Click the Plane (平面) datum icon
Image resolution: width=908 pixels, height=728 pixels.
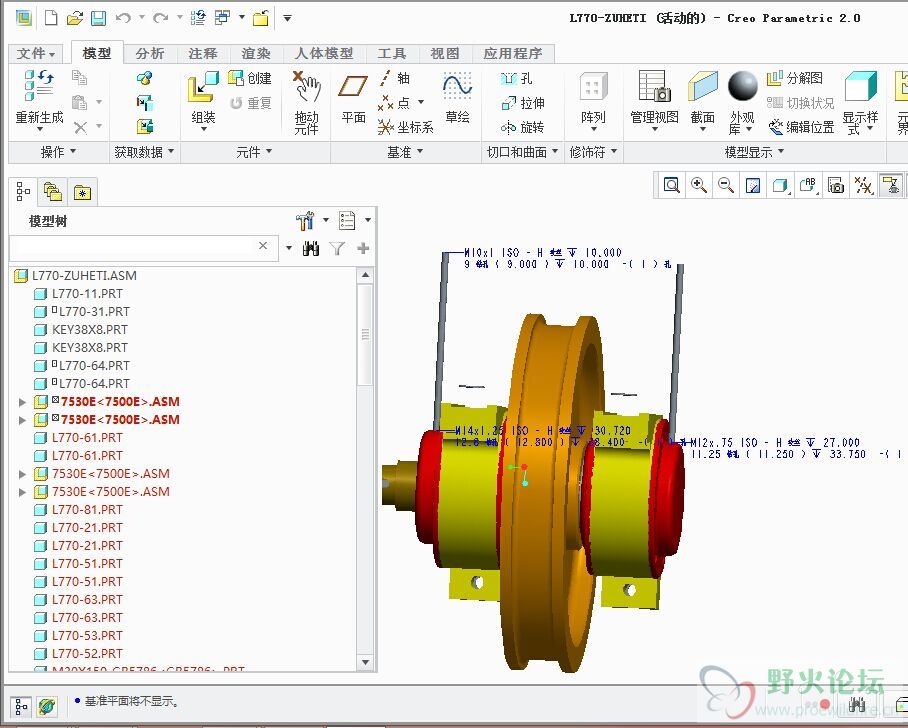tap(353, 87)
